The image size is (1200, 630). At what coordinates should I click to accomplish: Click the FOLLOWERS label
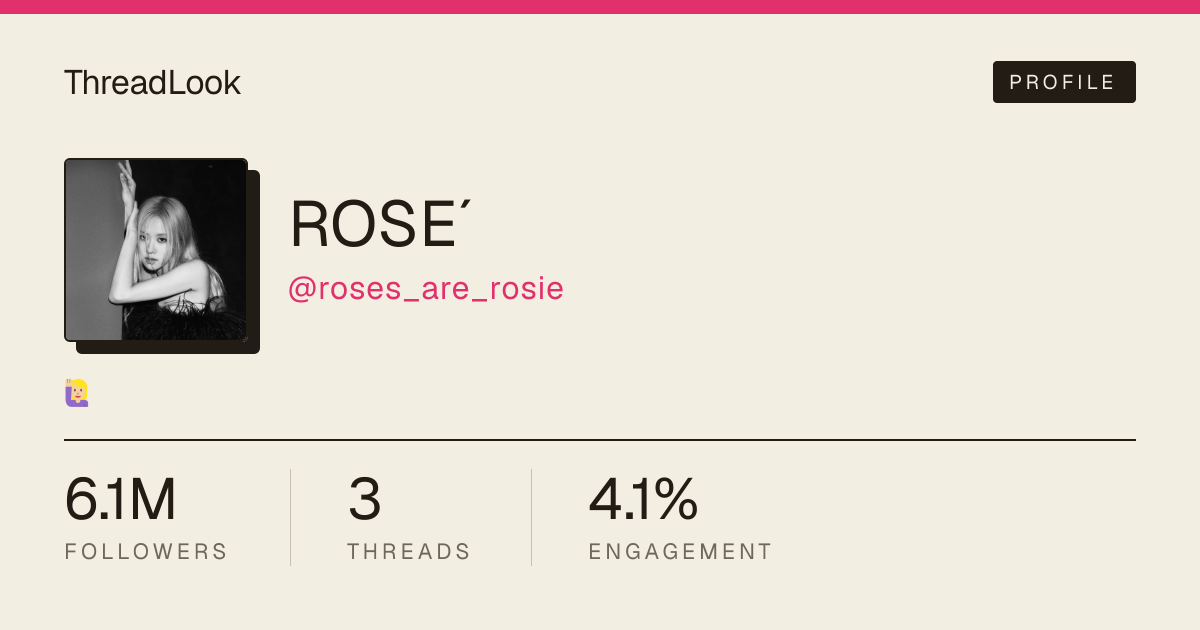[x=146, y=552]
